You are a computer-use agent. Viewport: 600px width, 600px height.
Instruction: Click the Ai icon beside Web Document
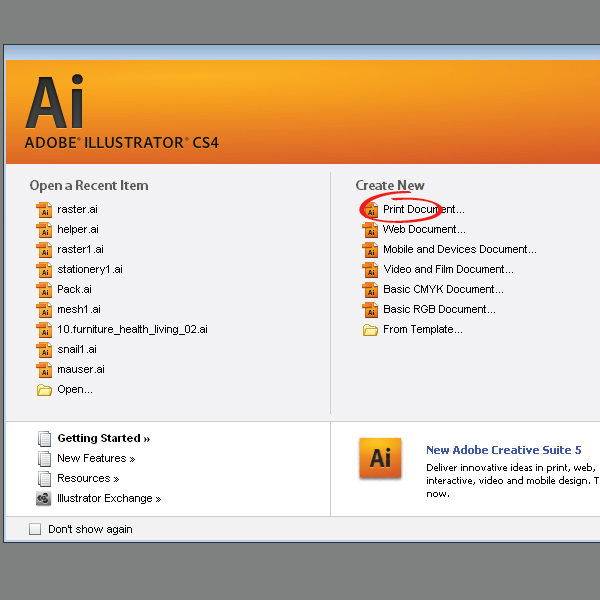click(370, 230)
